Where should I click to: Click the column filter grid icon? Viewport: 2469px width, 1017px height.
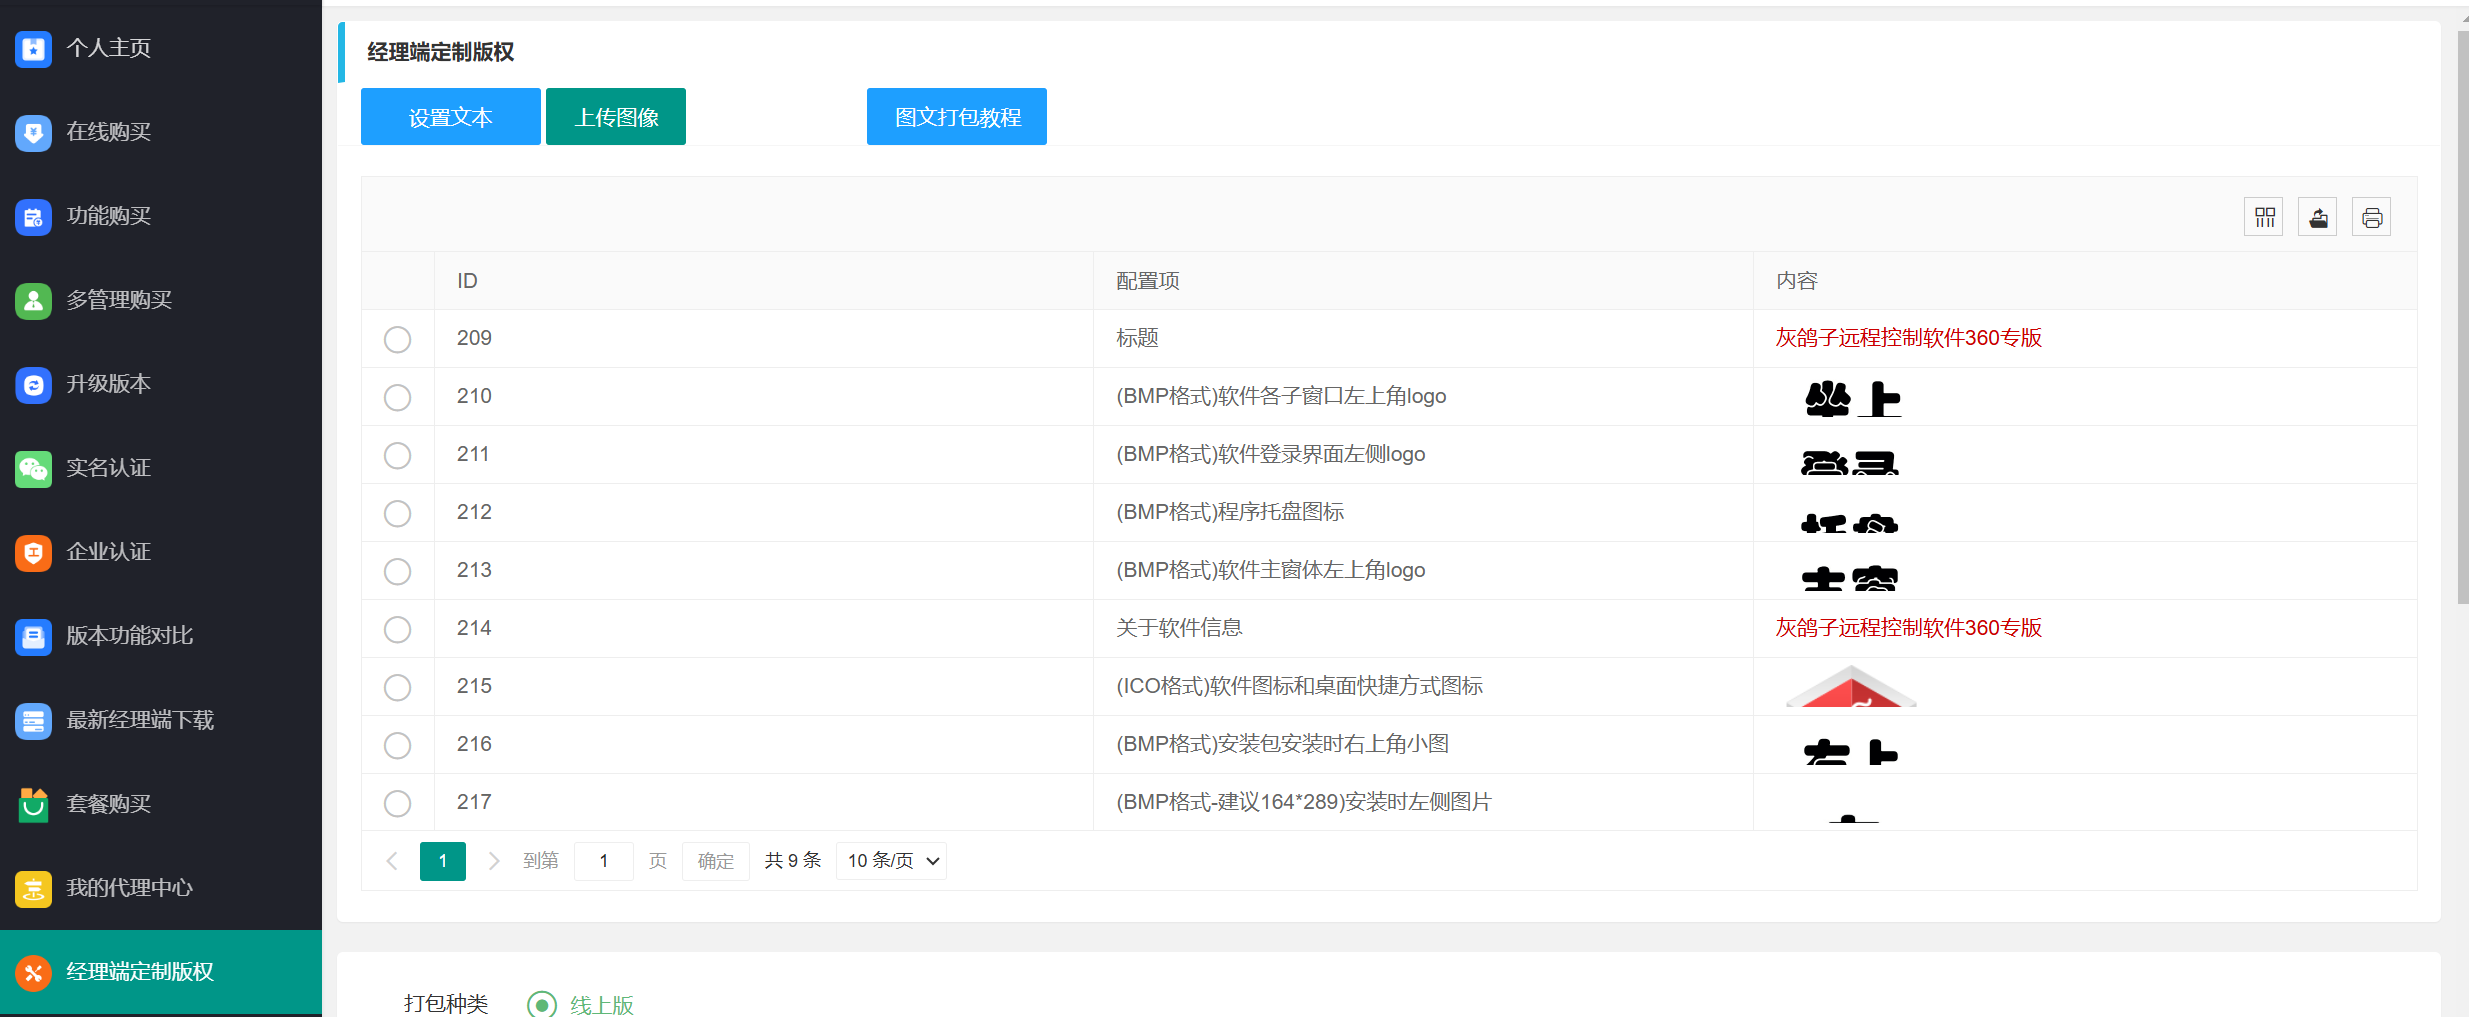tap(2264, 217)
